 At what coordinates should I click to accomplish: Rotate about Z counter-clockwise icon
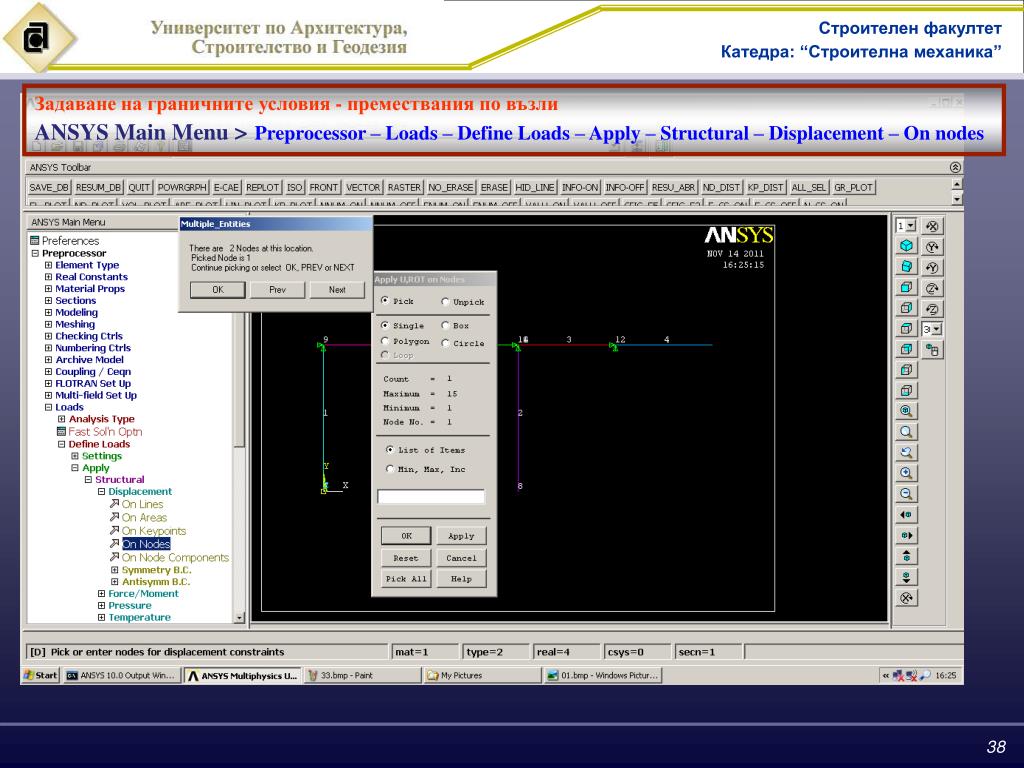[933, 309]
